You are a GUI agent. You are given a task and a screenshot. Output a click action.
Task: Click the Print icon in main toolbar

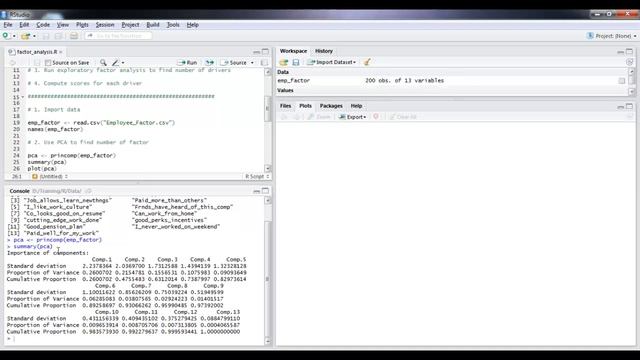pyautogui.click(x=74, y=36)
